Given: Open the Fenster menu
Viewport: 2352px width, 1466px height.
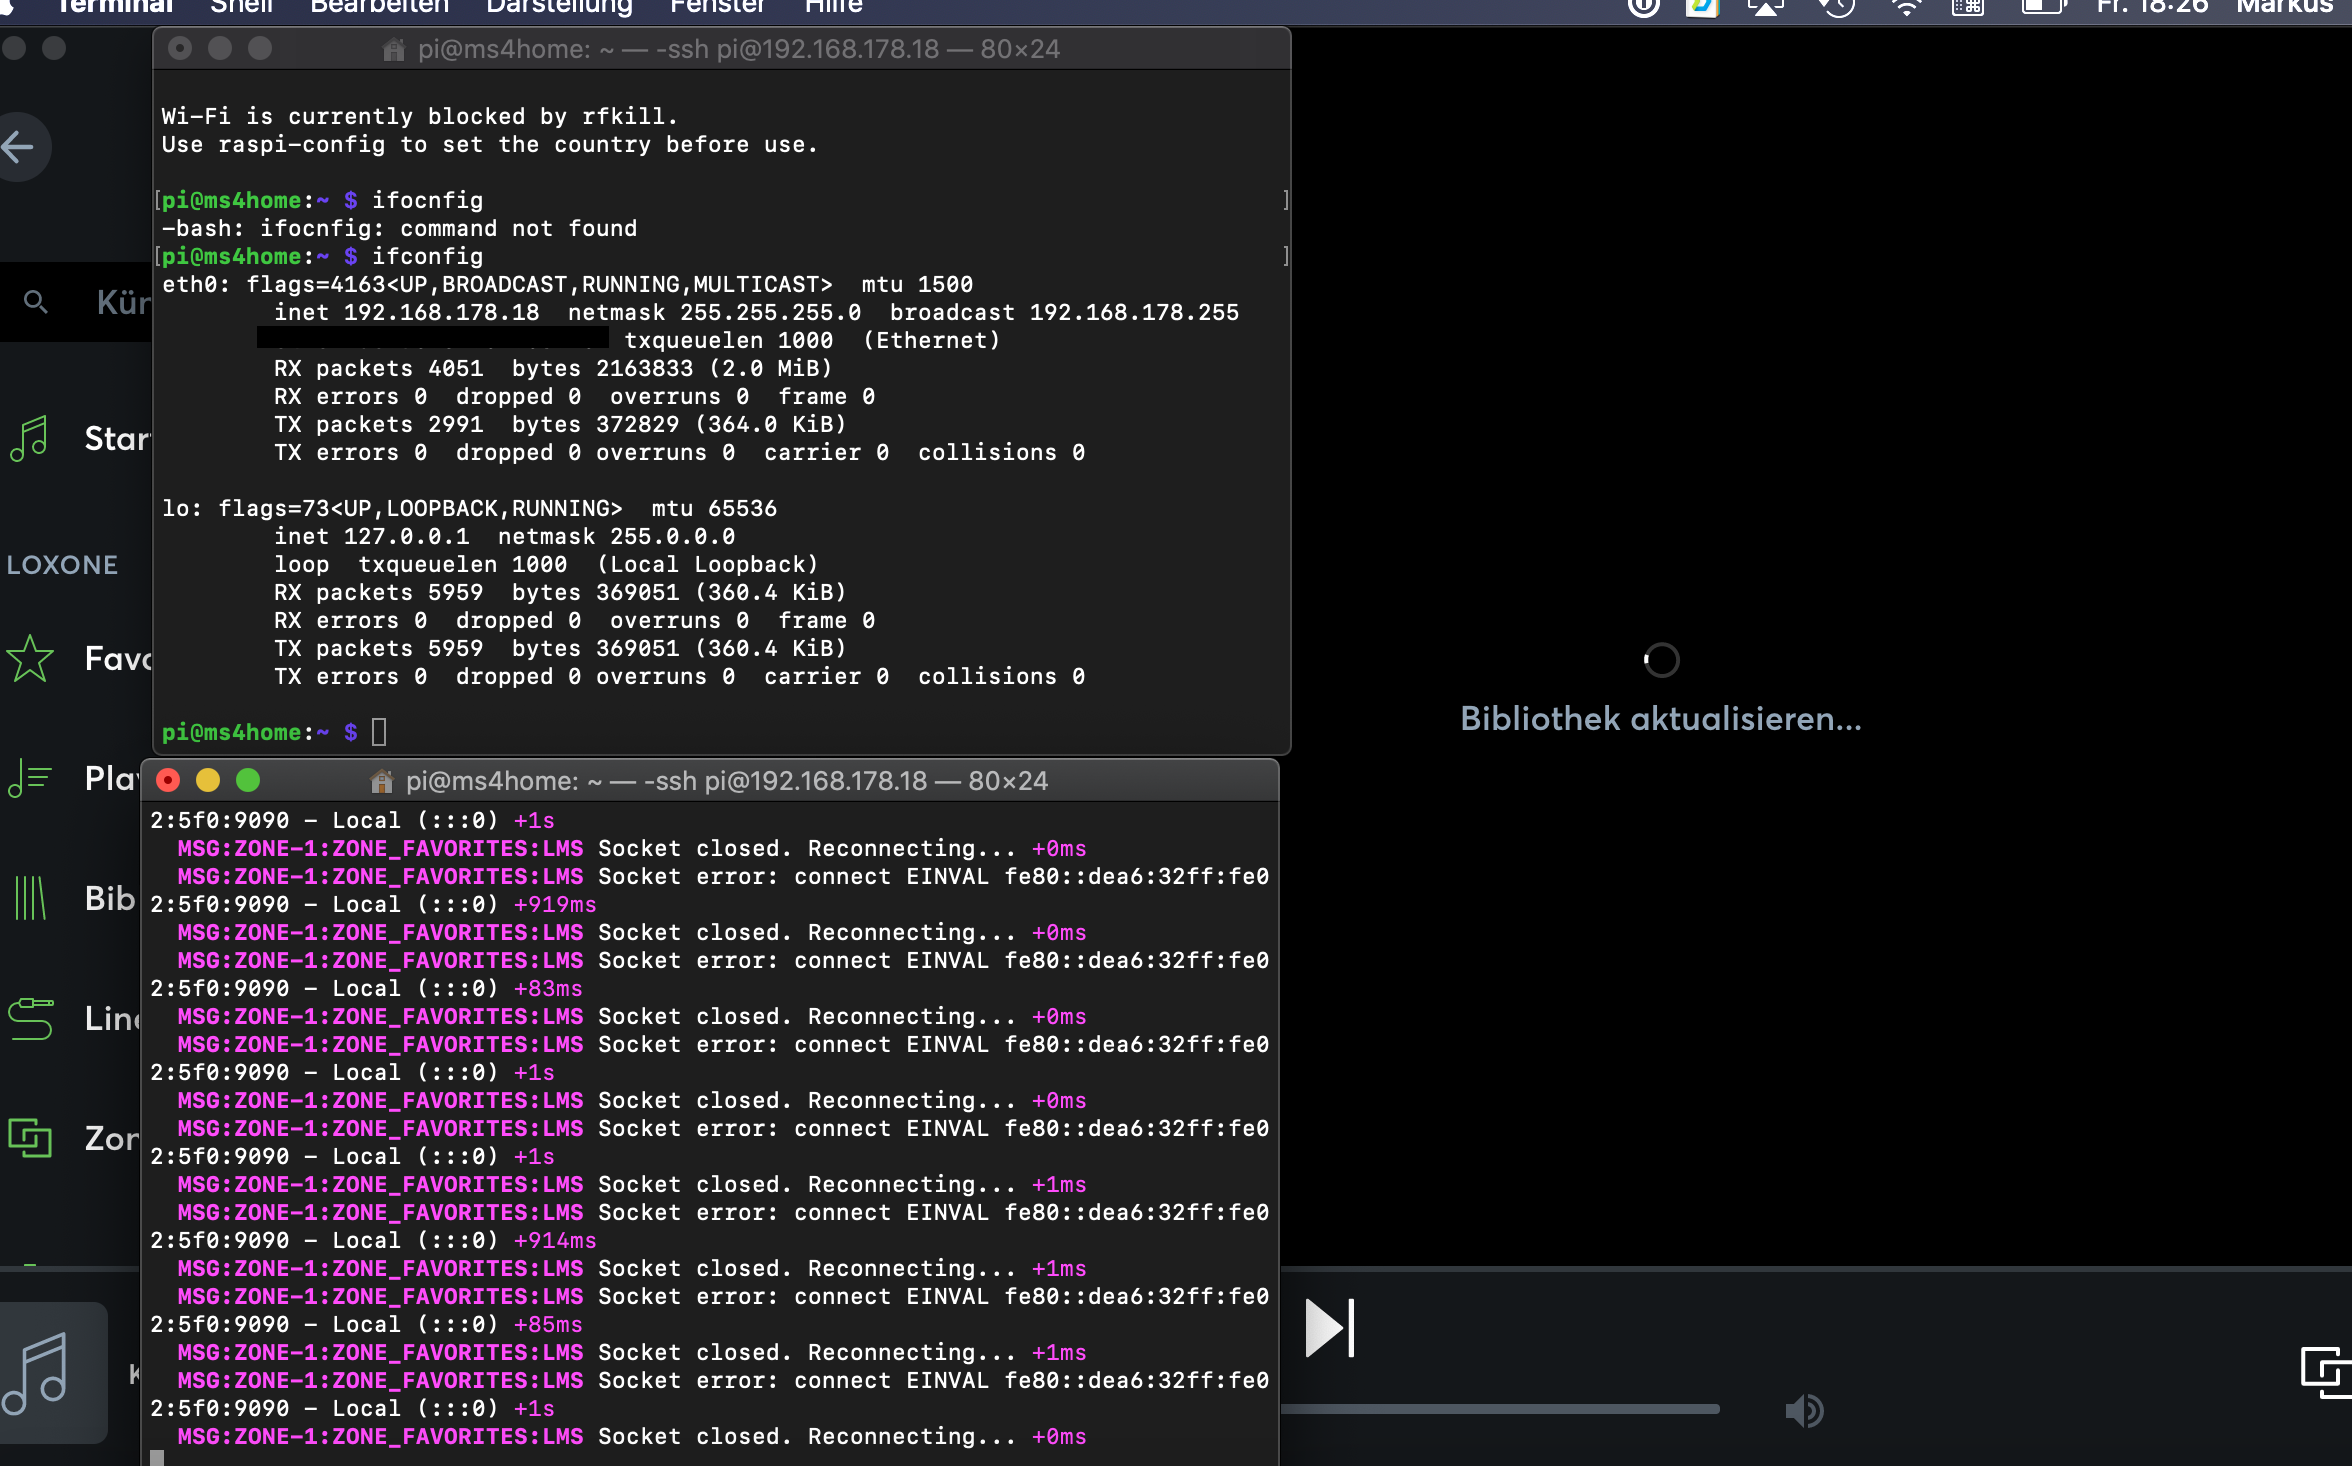Looking at the screenshot, I should (x=717, y=8).
